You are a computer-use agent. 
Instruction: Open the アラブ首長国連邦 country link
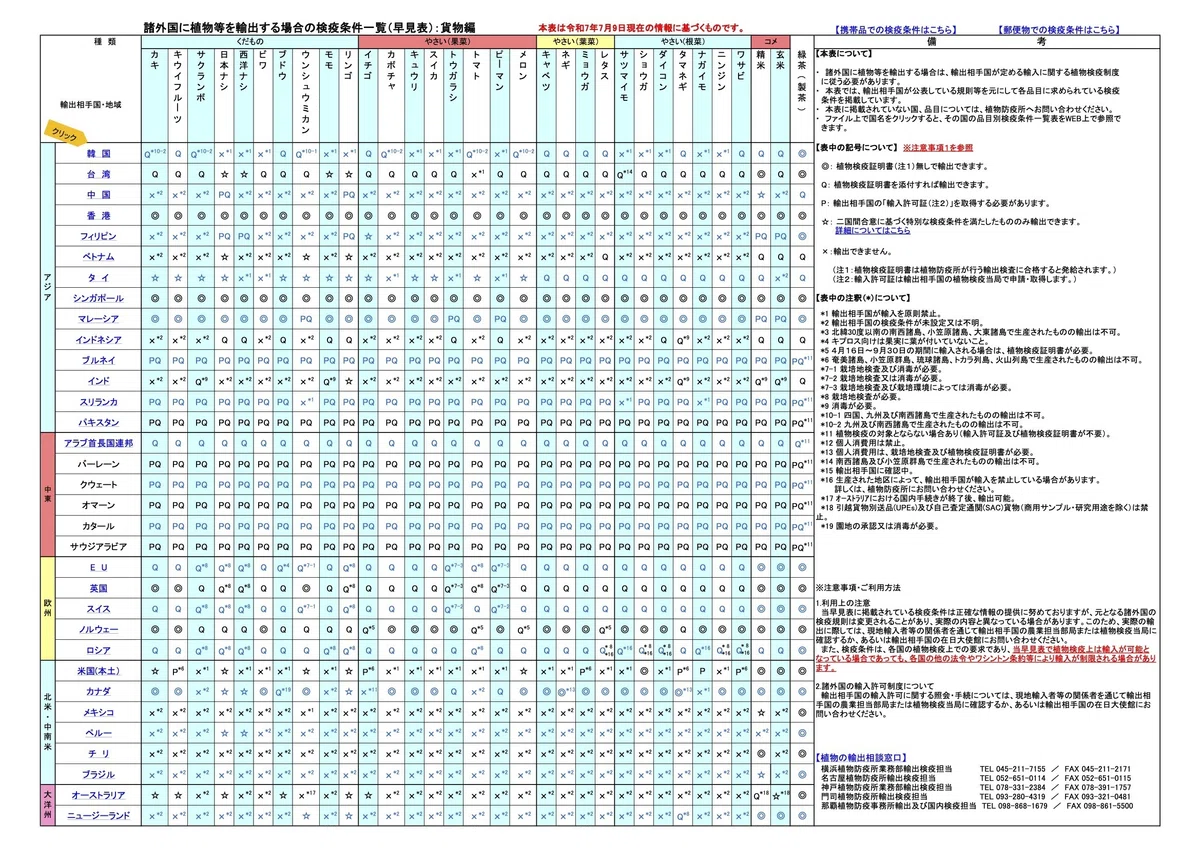click(98, 442)
